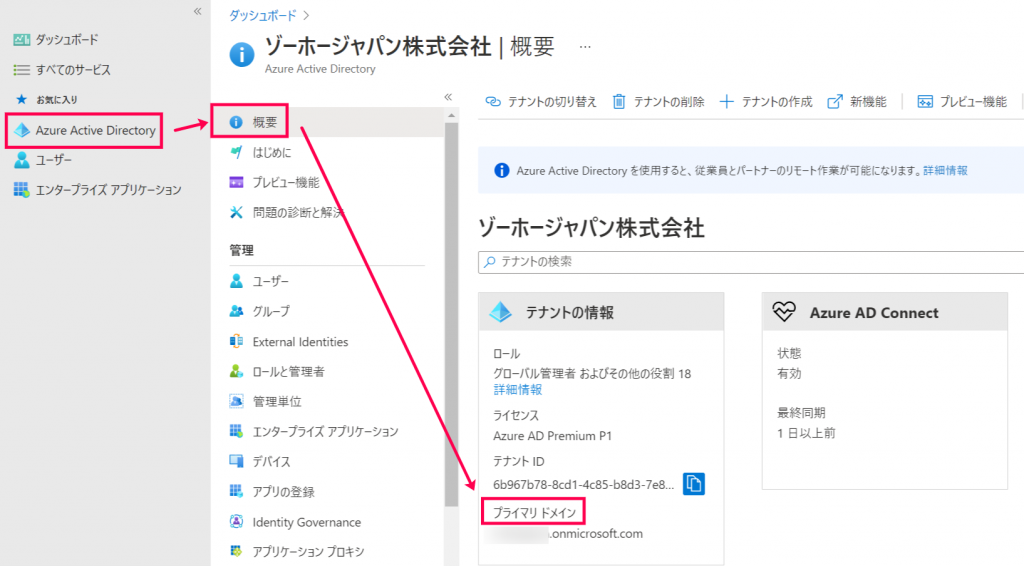Open エンタープライズ アプリケーション in the favorites sidebar
Viewport: 1024px width, 566px height.
pos(108,190)
